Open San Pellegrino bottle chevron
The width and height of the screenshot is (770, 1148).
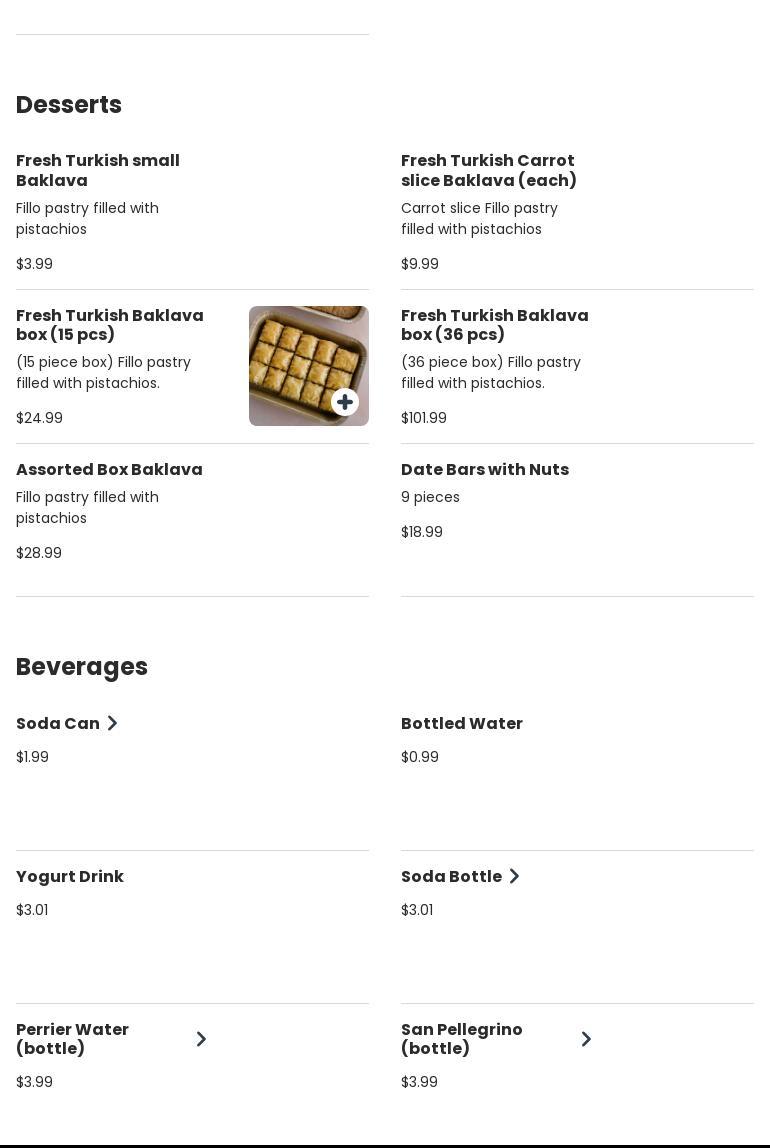click(x=586, y=1039)
